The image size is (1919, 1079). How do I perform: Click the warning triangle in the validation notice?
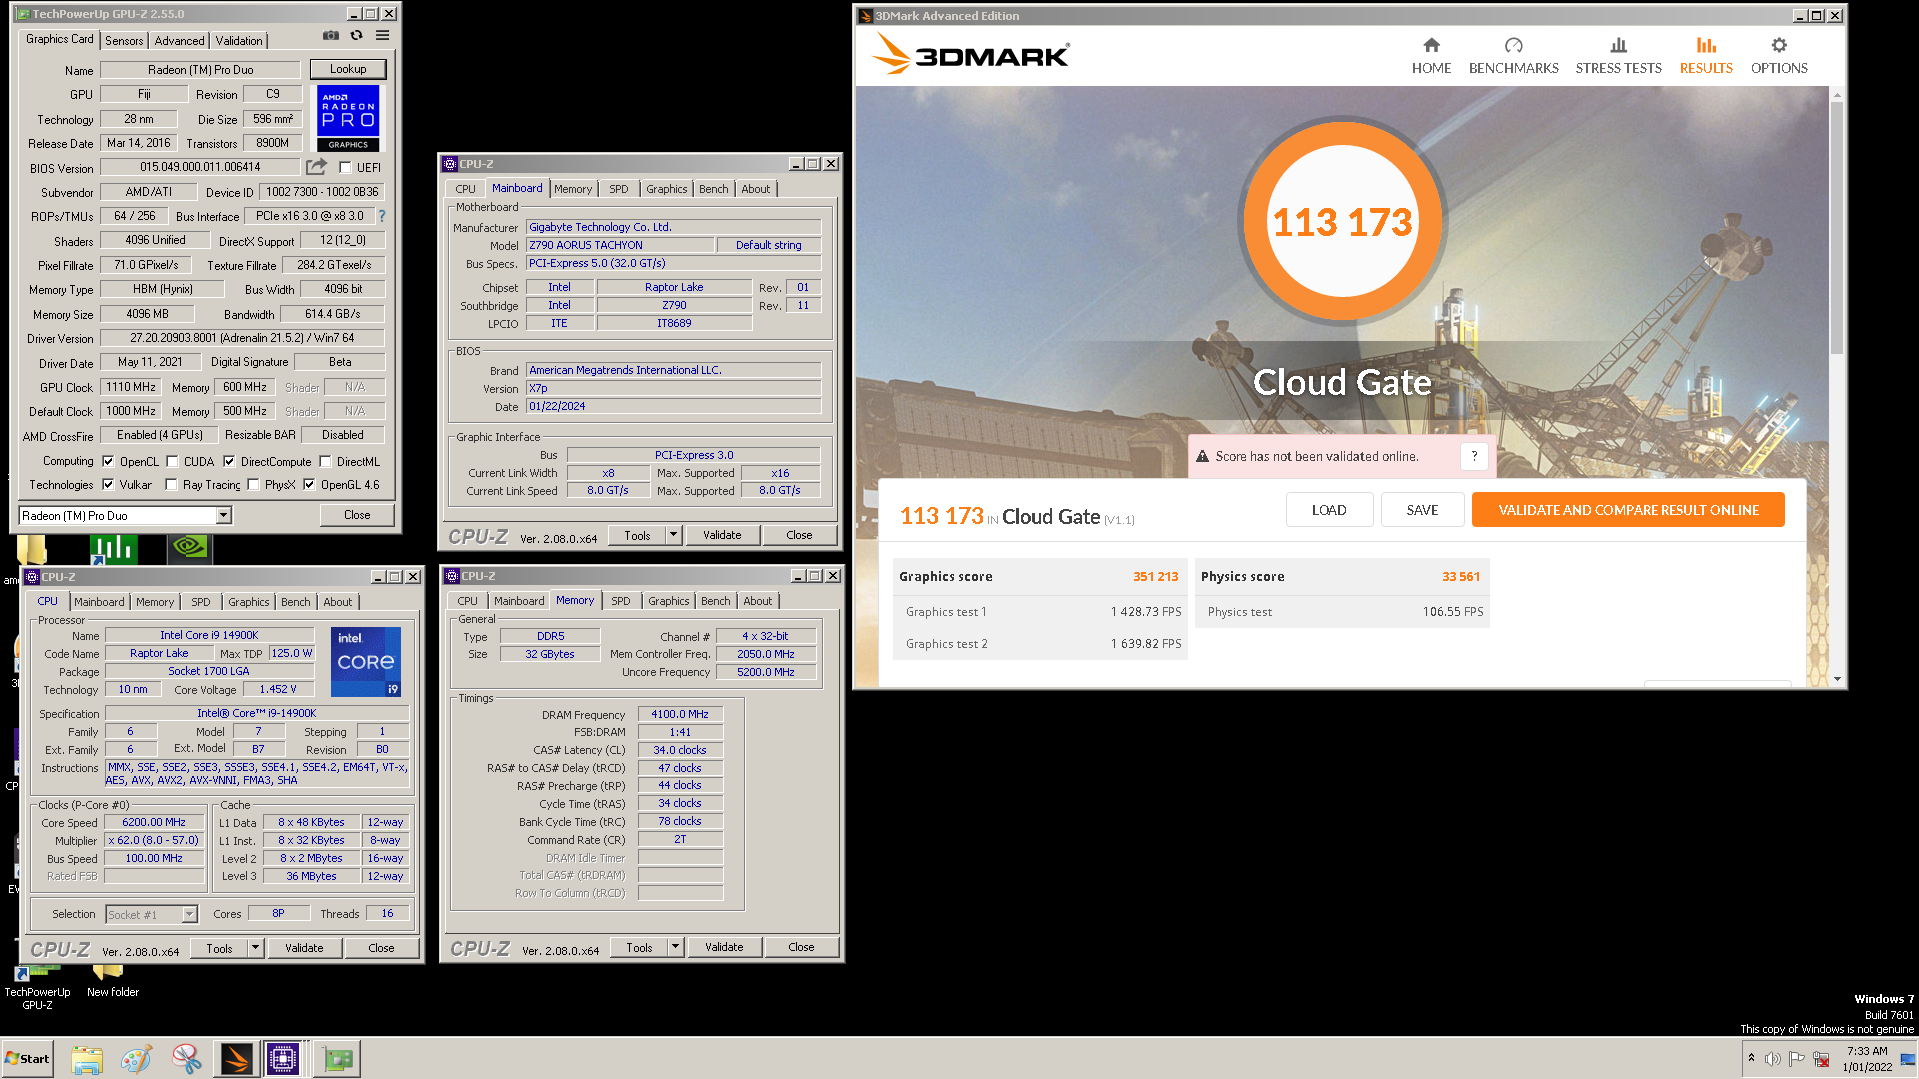1202,456
